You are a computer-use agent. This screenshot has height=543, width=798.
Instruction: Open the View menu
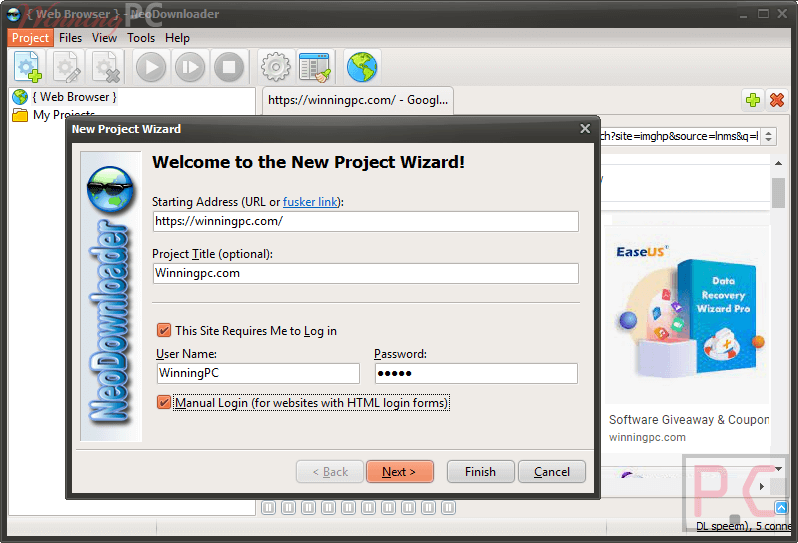pyautogui.click(x=104, y=38)
